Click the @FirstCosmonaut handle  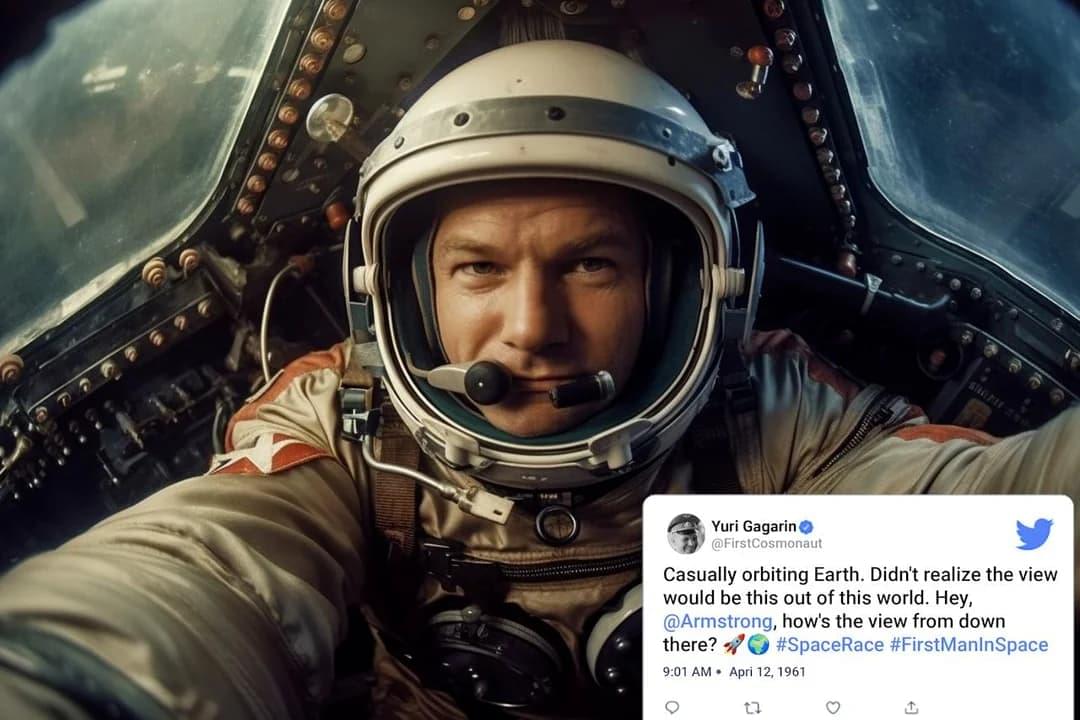[767, 544]
